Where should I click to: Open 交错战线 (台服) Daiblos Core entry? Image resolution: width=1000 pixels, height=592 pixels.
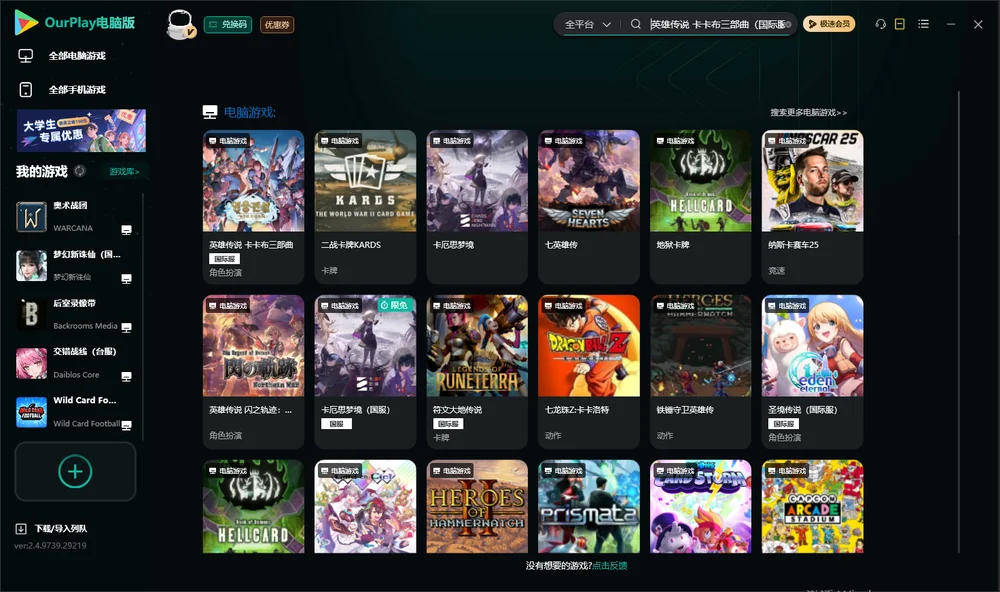(x=75, y=363)
